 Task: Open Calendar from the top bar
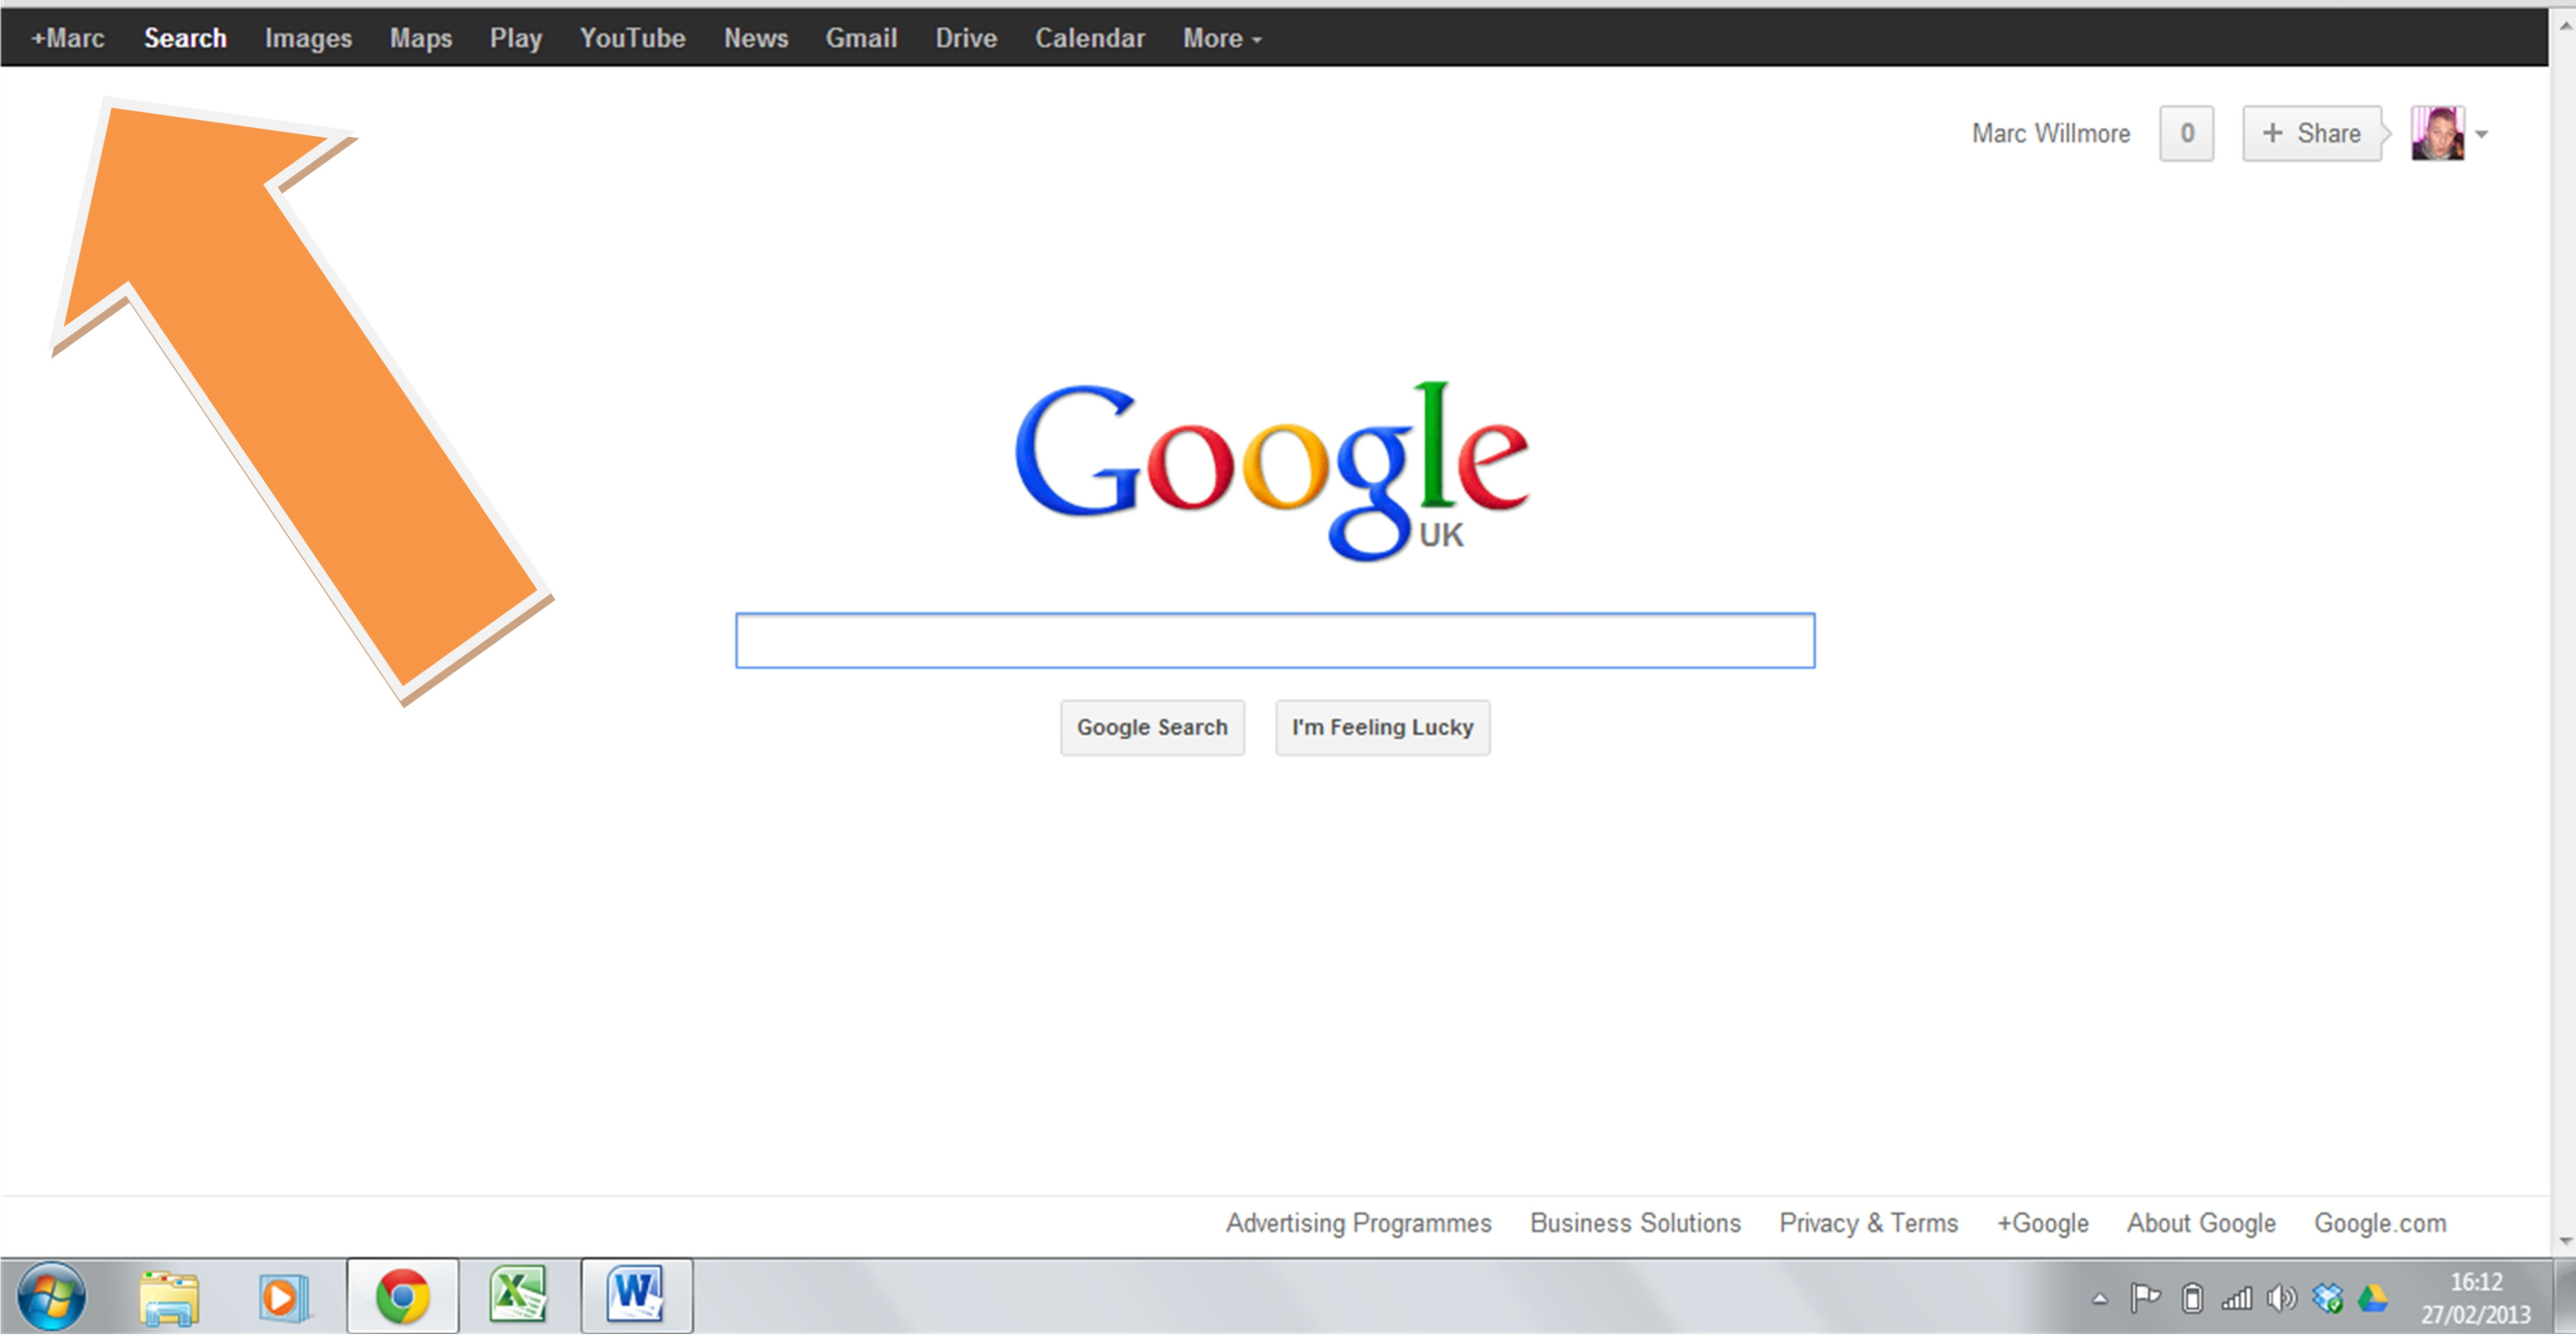(1090, 38)
